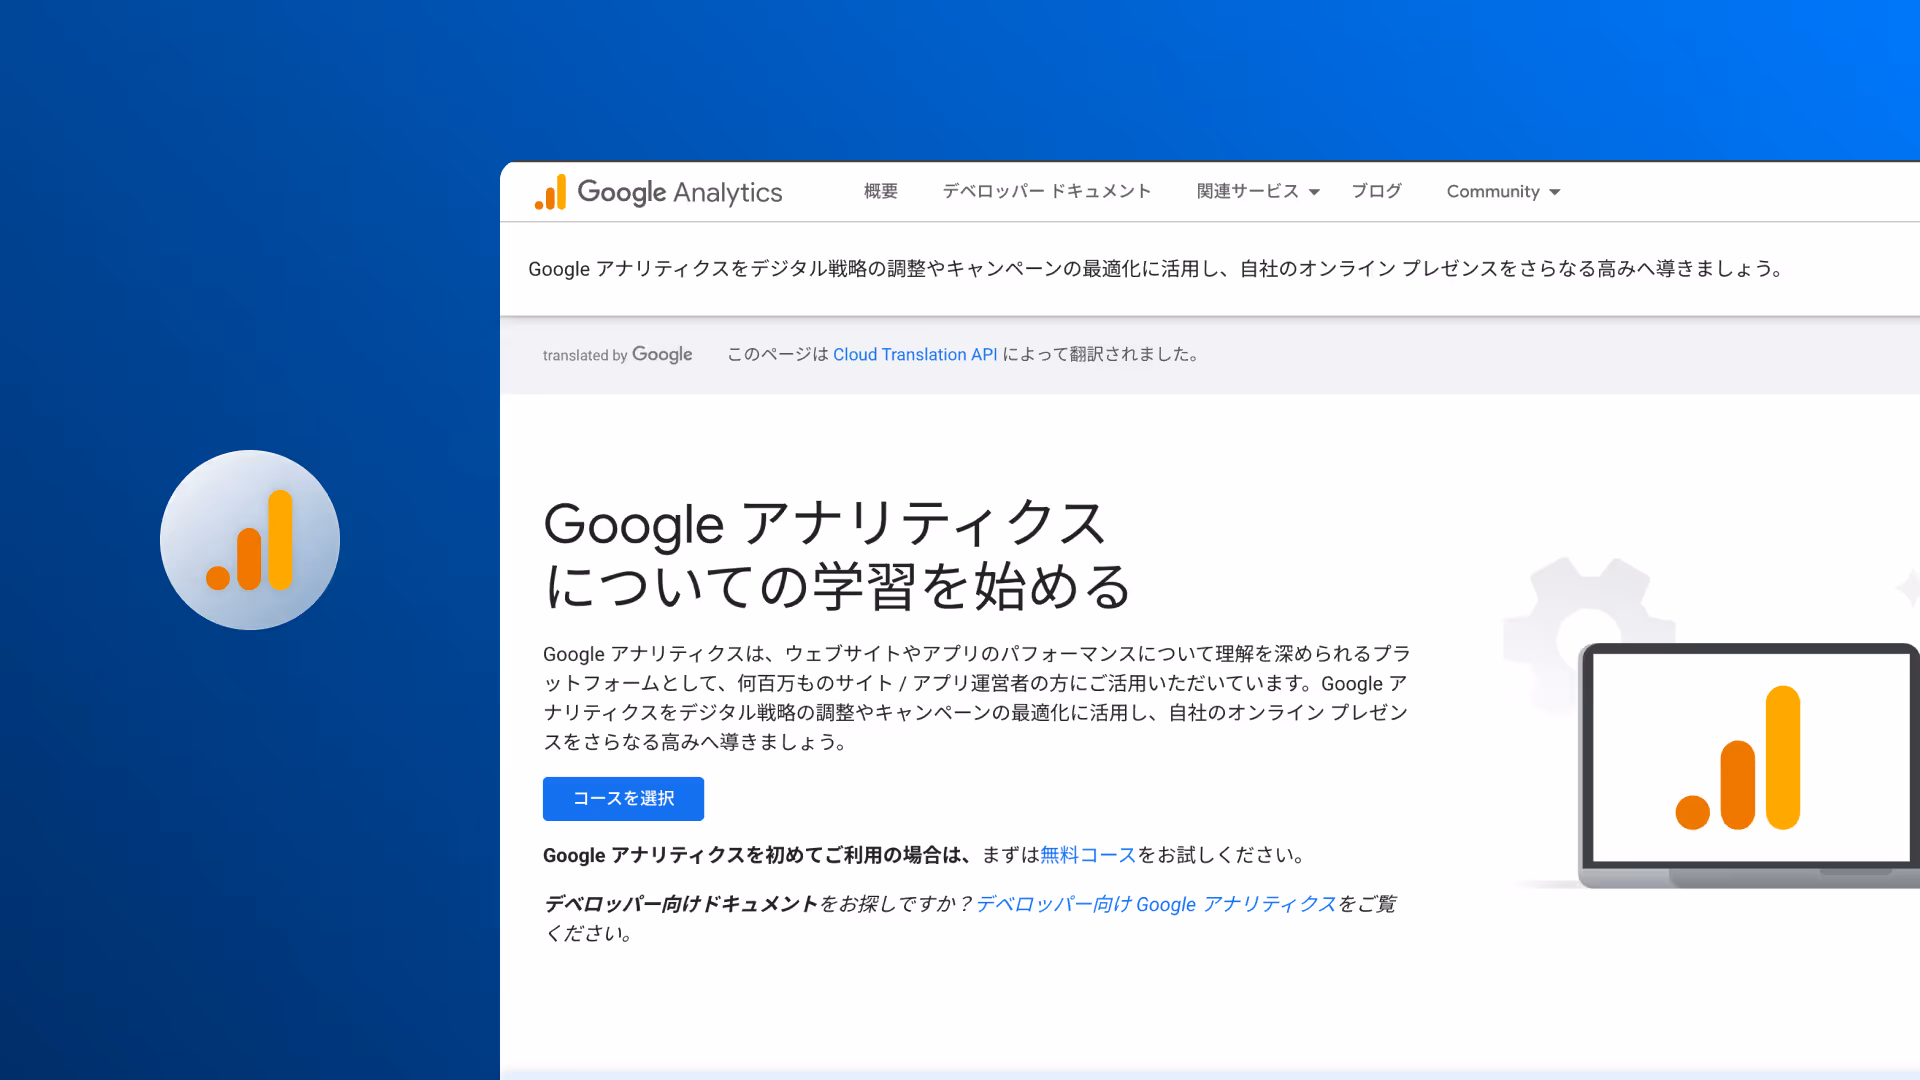The width and height of the screenshot is (1920, 1080).
Task: Click the Google Analytics header logo icon
Action: click(550, 192)
